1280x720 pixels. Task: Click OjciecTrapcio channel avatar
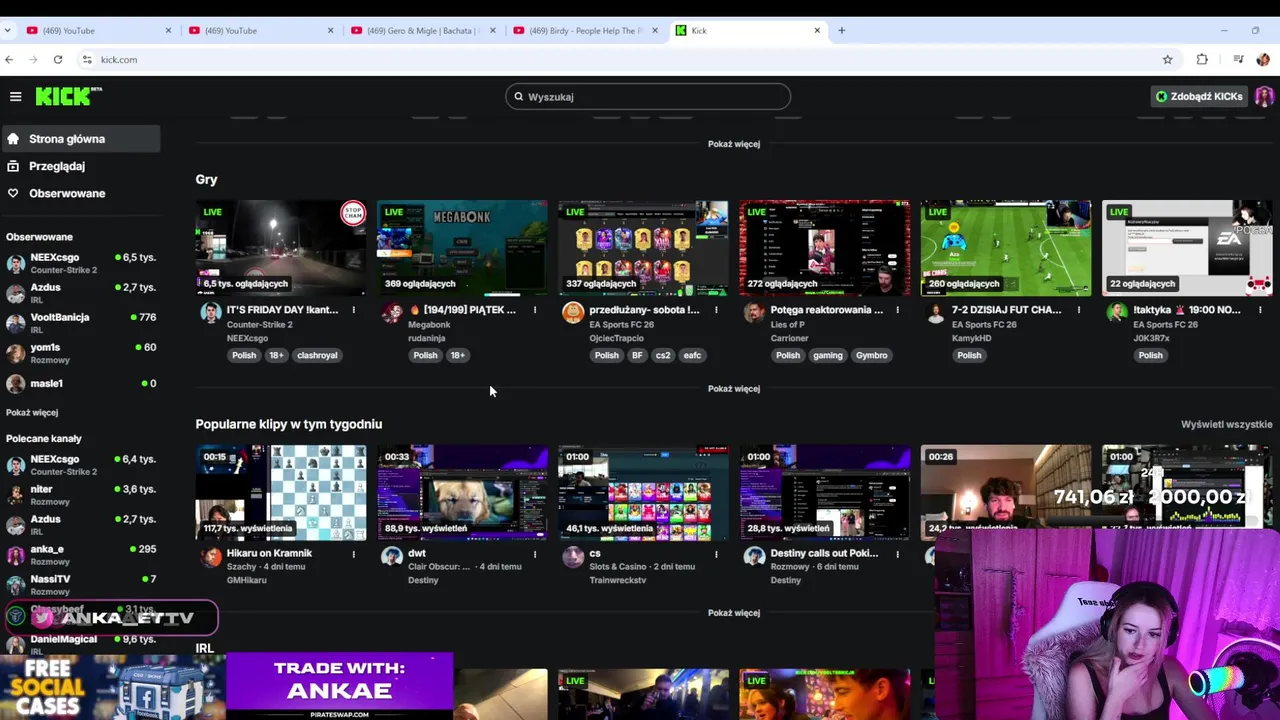pos(572,313)
